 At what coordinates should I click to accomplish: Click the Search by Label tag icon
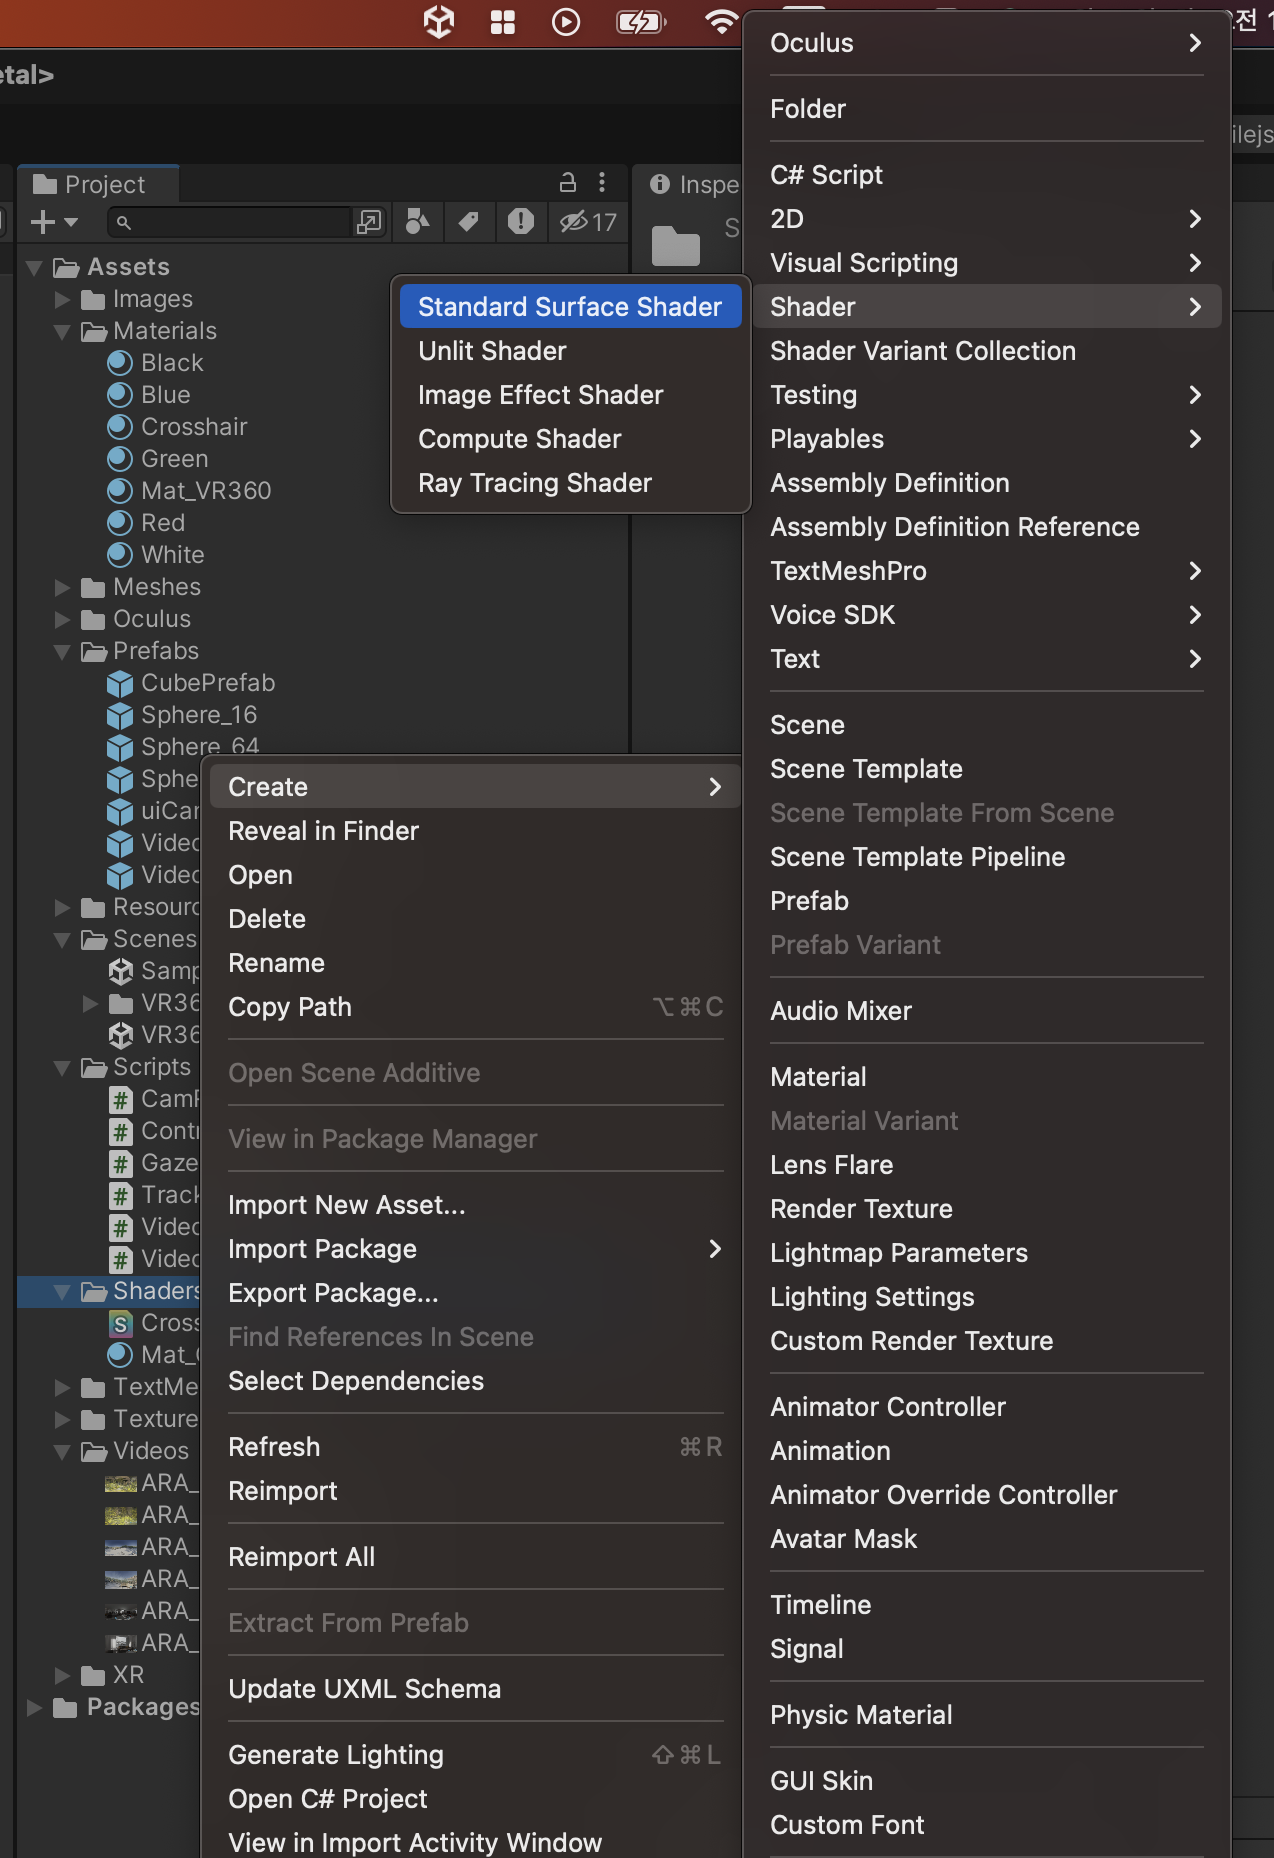[468, 222]
